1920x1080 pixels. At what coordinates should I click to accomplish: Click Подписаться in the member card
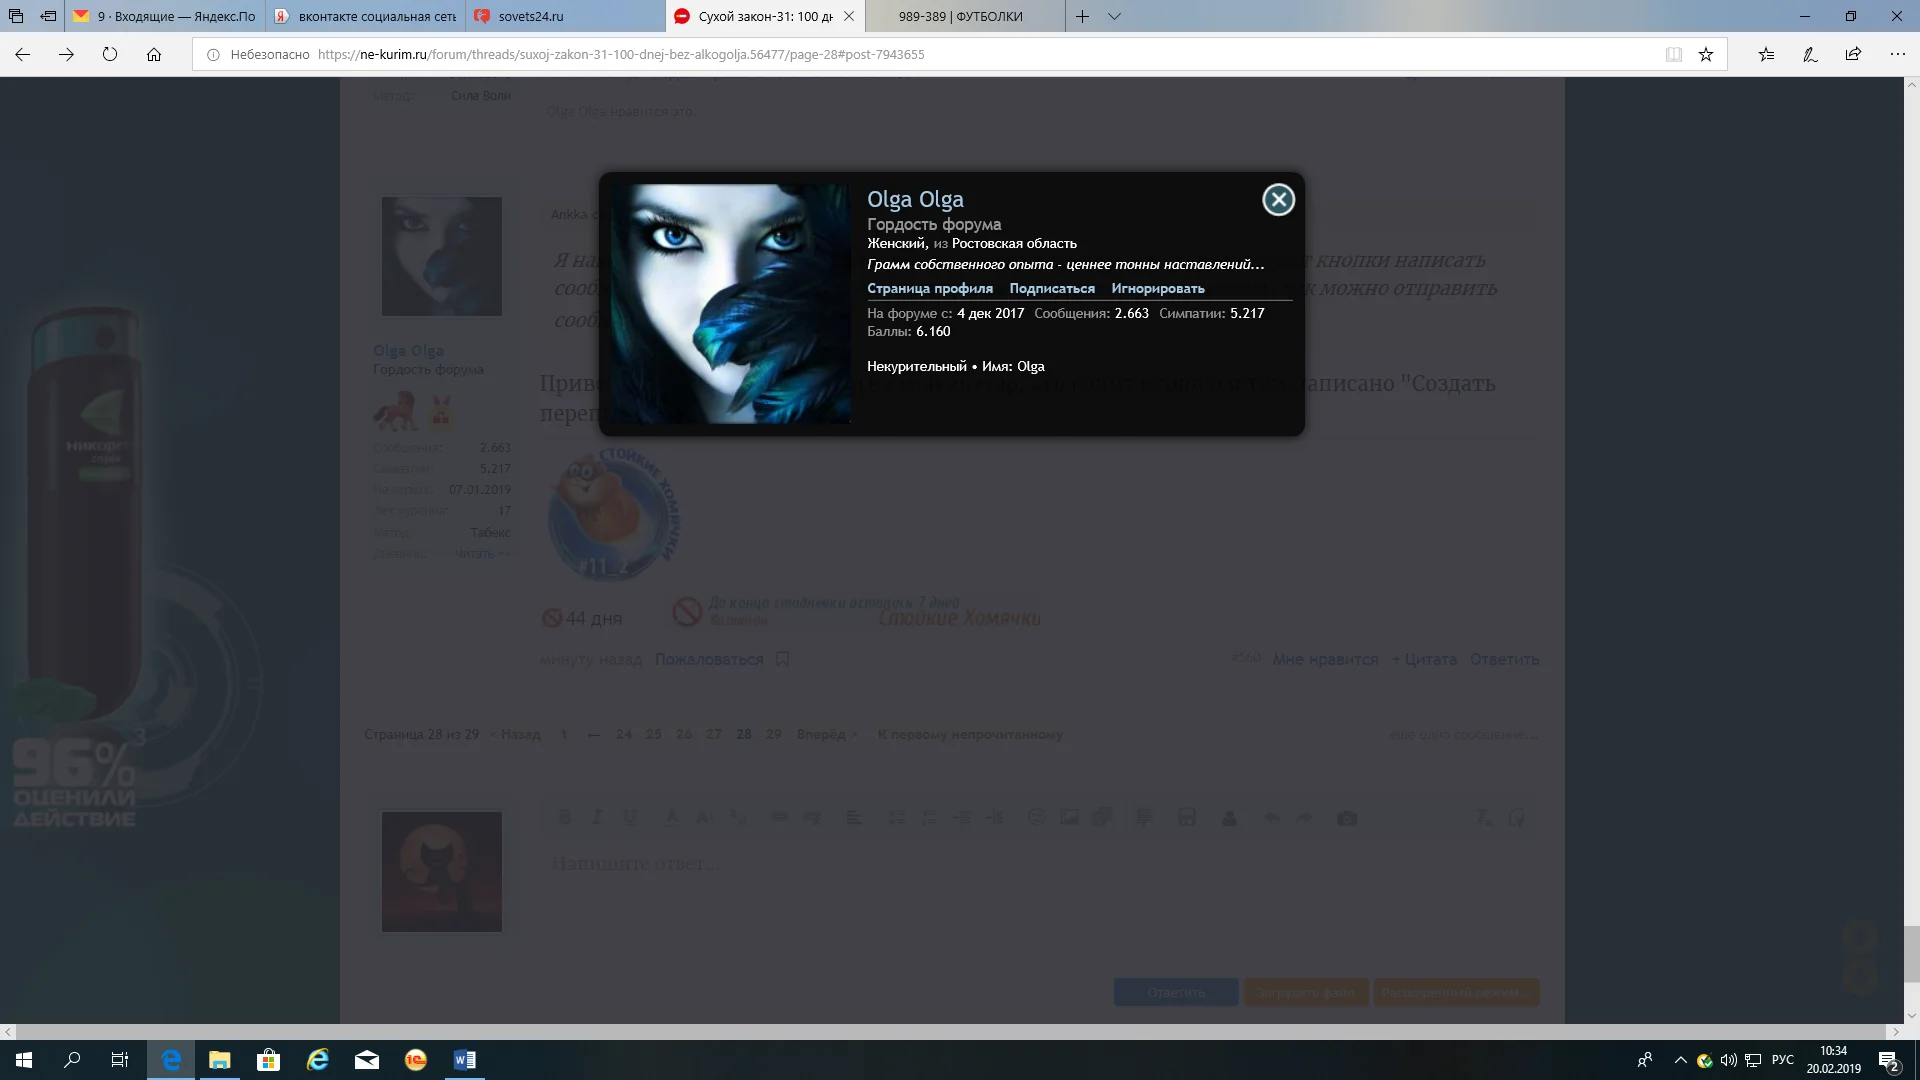click(1051, 288)
